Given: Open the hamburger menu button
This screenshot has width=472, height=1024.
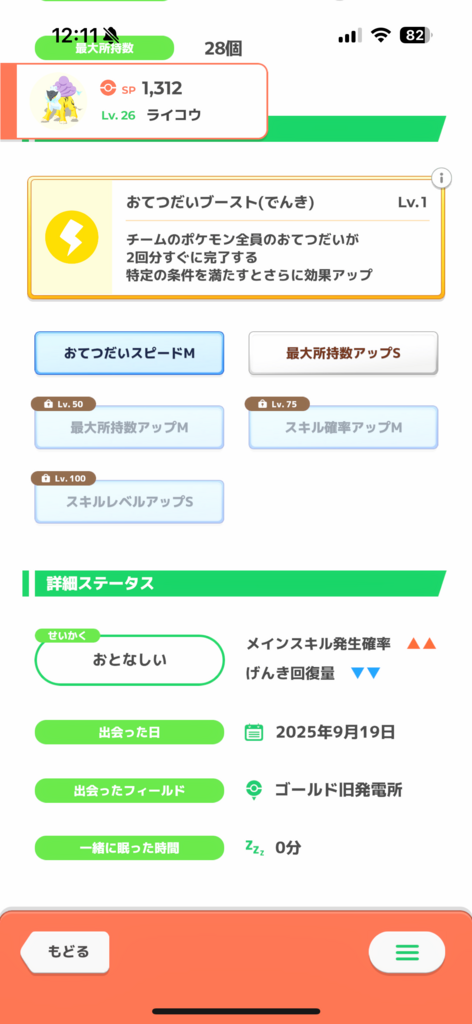Looking at the screenshot, I should 407,952.
